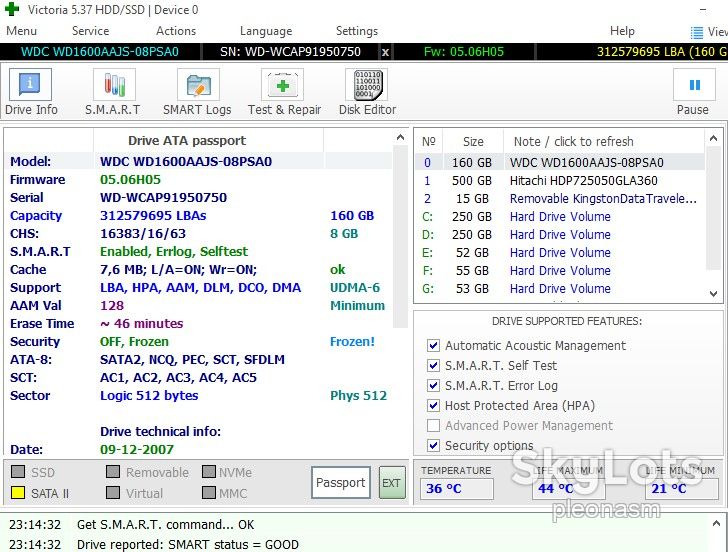Screen dimensions: 728x552
Task: Click the green EXT button
Action: point(392,483)
